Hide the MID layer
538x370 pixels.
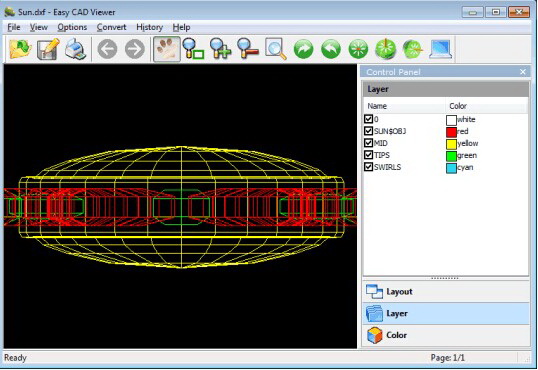(369, 143)
